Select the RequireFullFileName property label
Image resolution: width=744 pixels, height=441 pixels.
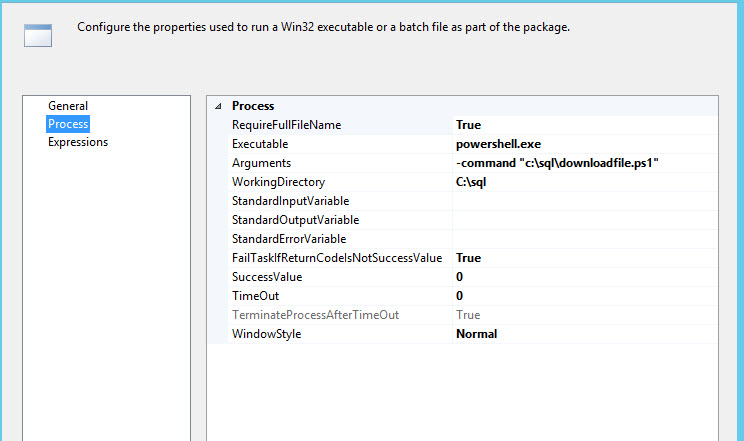[x=286, y=125]
